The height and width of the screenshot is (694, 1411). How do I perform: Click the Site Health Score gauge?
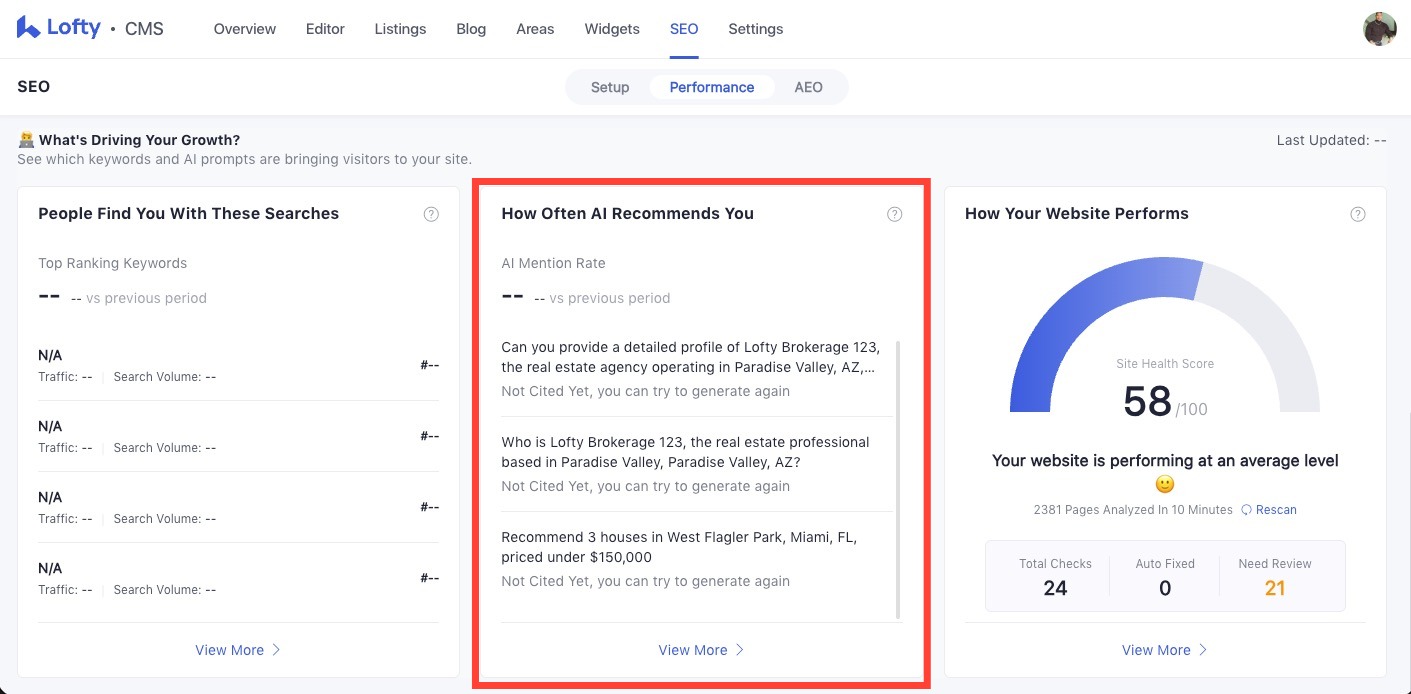click(x=1164, y=340)
